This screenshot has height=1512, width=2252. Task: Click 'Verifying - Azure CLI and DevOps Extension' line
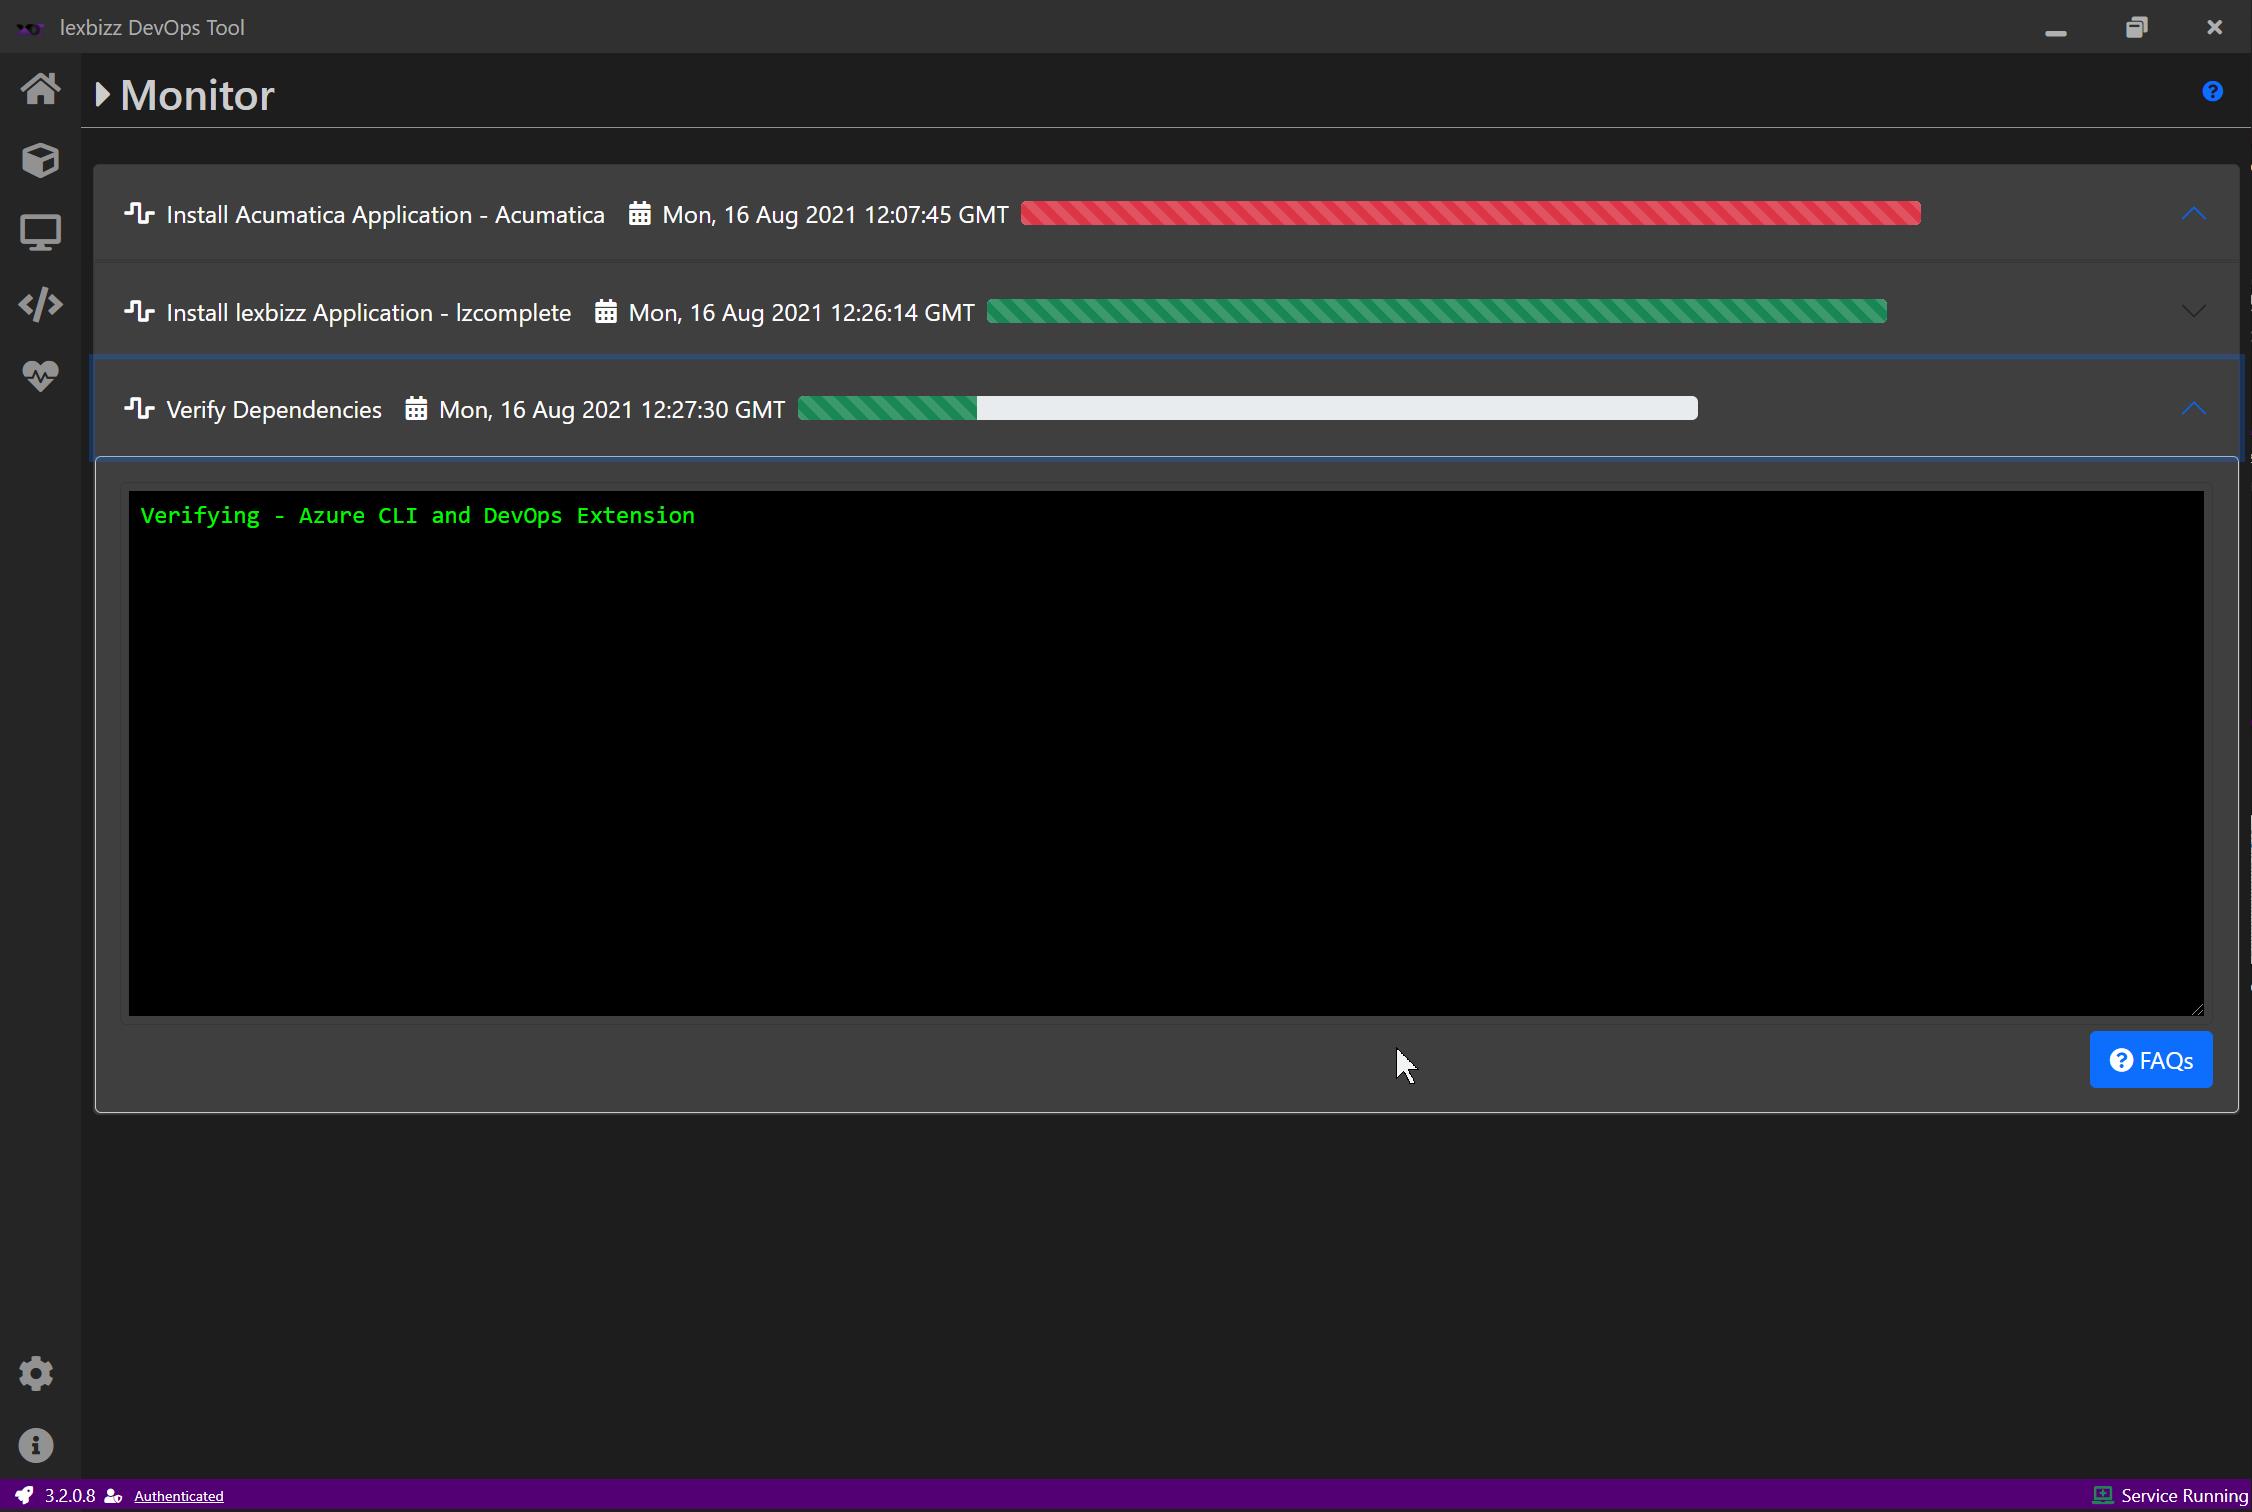click(417, 516)
